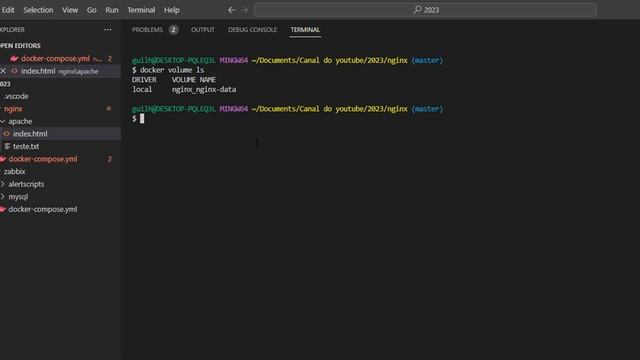Open zabbix docker-compose.yml file

(x=43, y=209)
